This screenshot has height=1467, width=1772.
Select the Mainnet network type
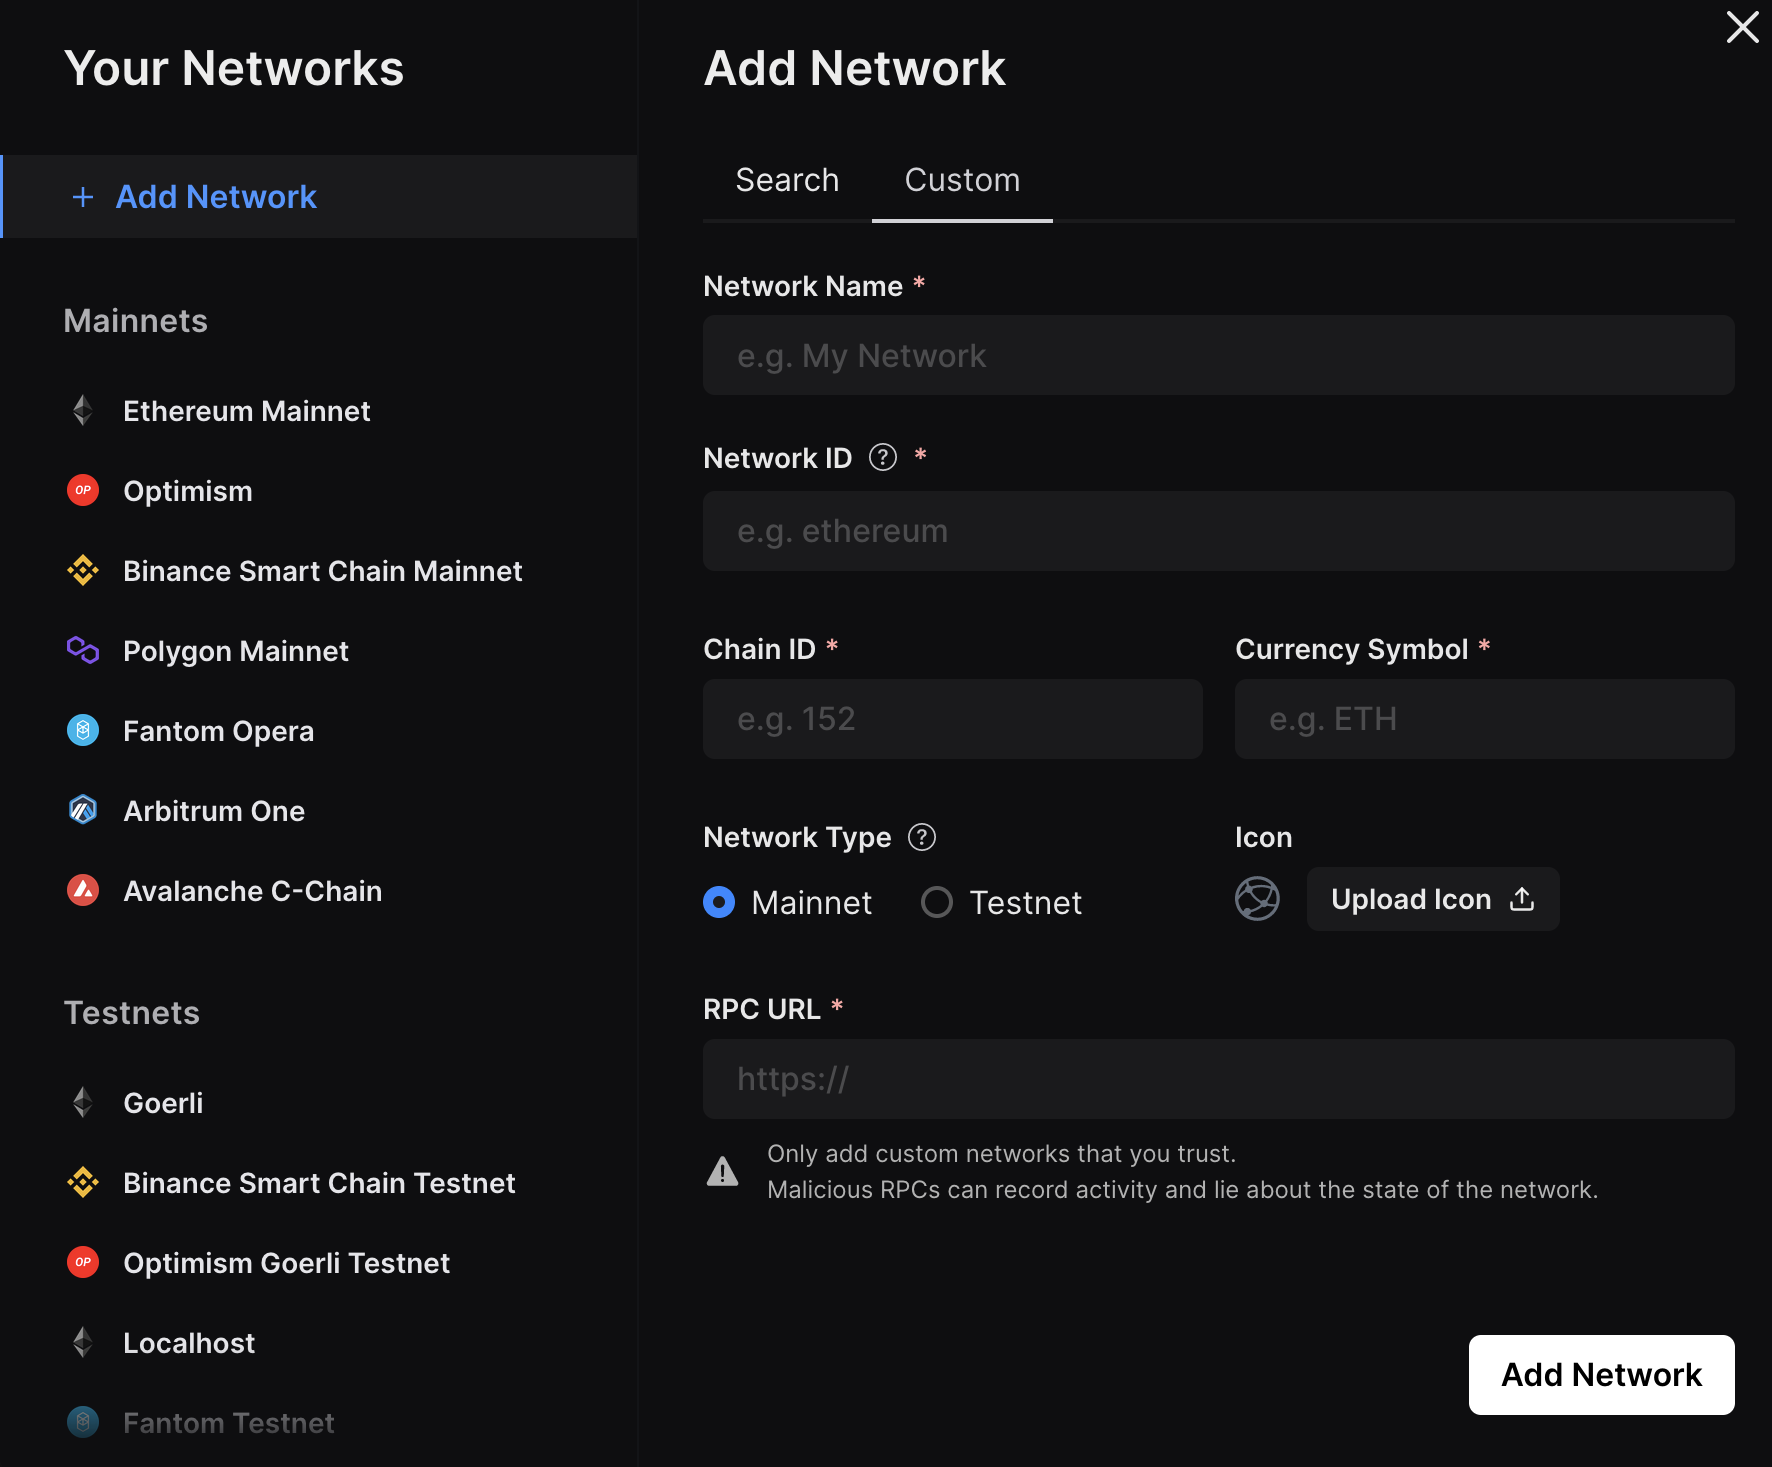pyautogui.click(x=718, y=902)
